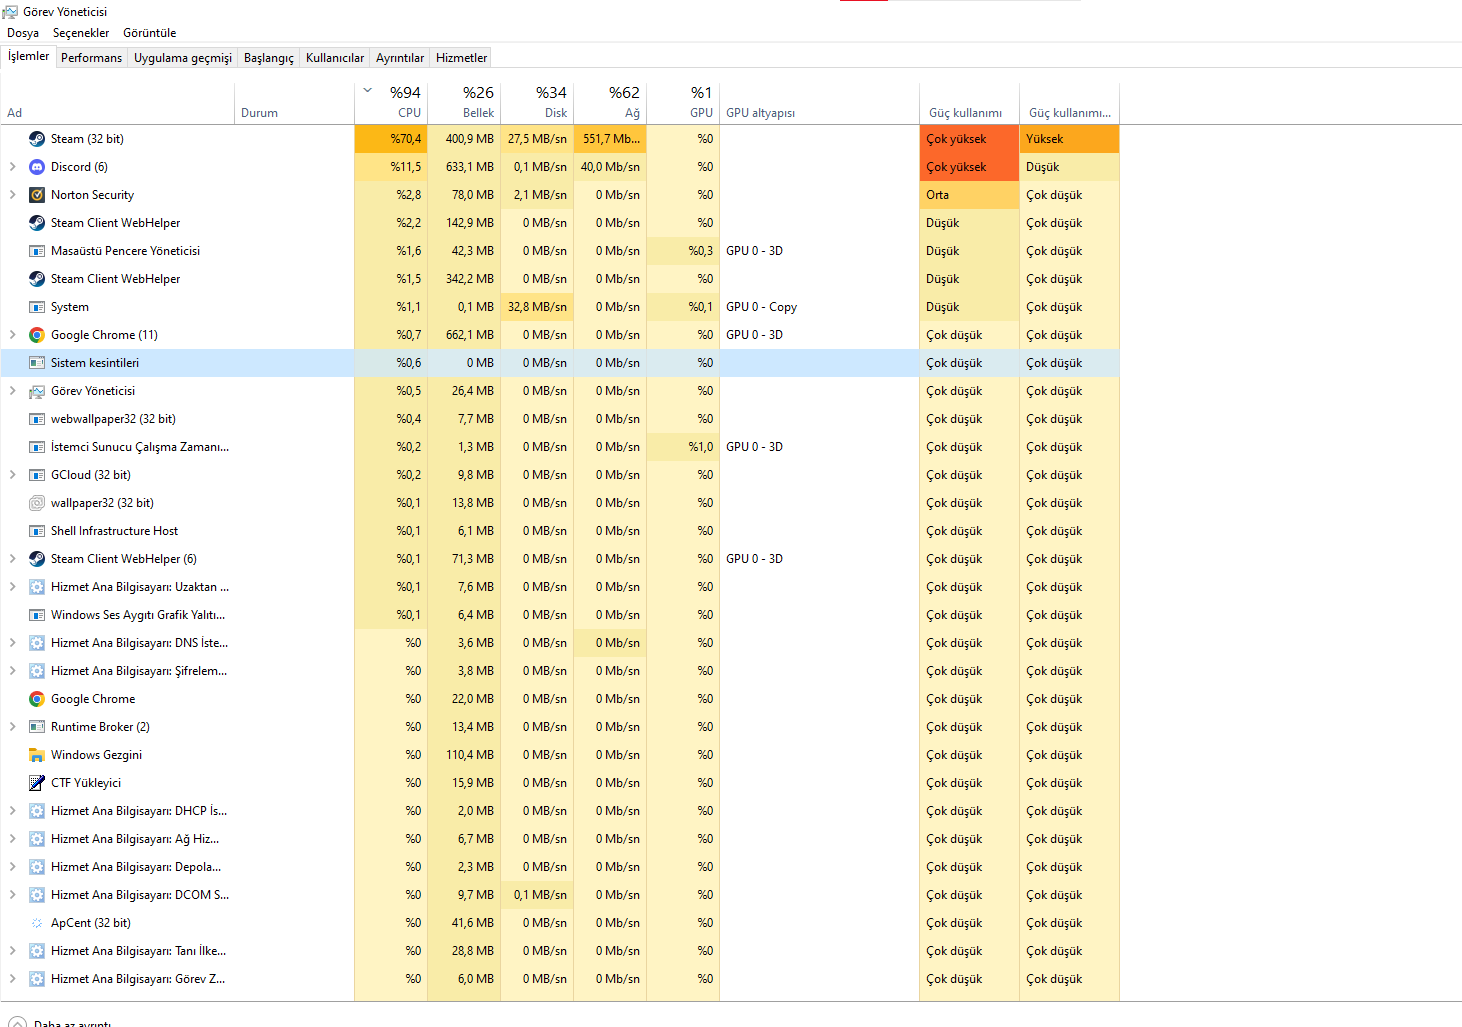Click Steam (32 bit) CPU value %70,4

[391, 139]
